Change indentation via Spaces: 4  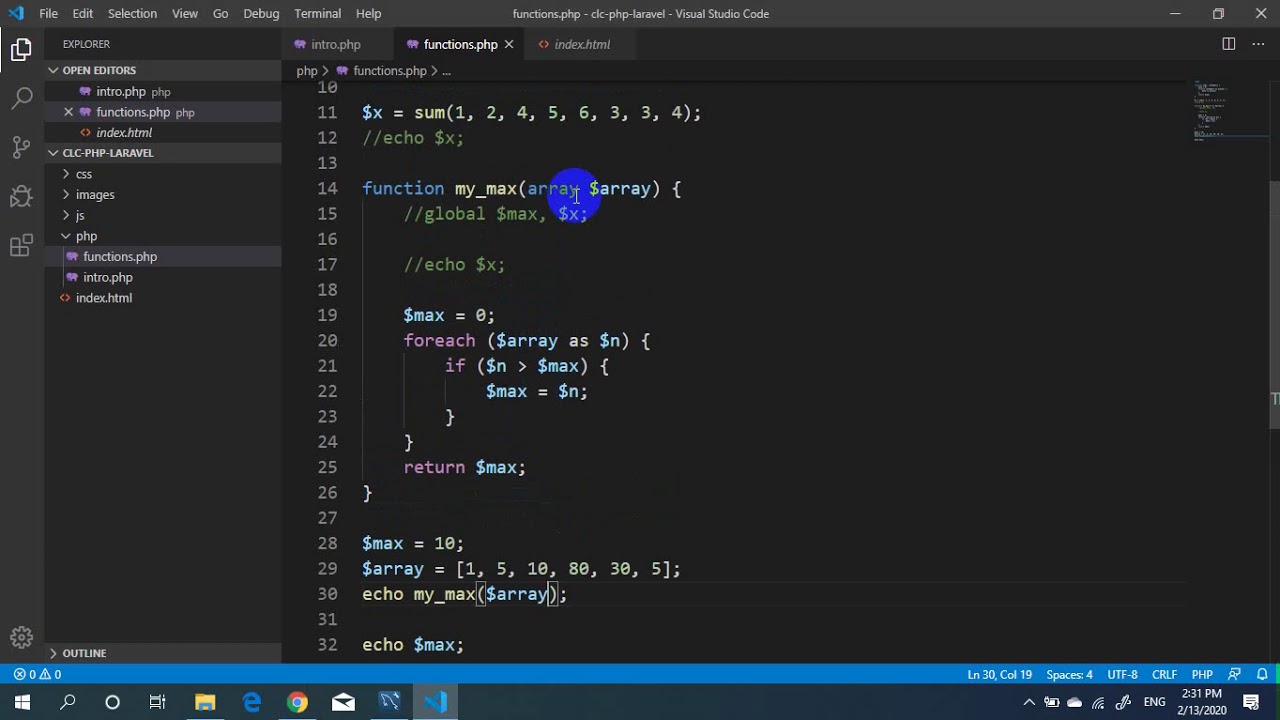1069,674
